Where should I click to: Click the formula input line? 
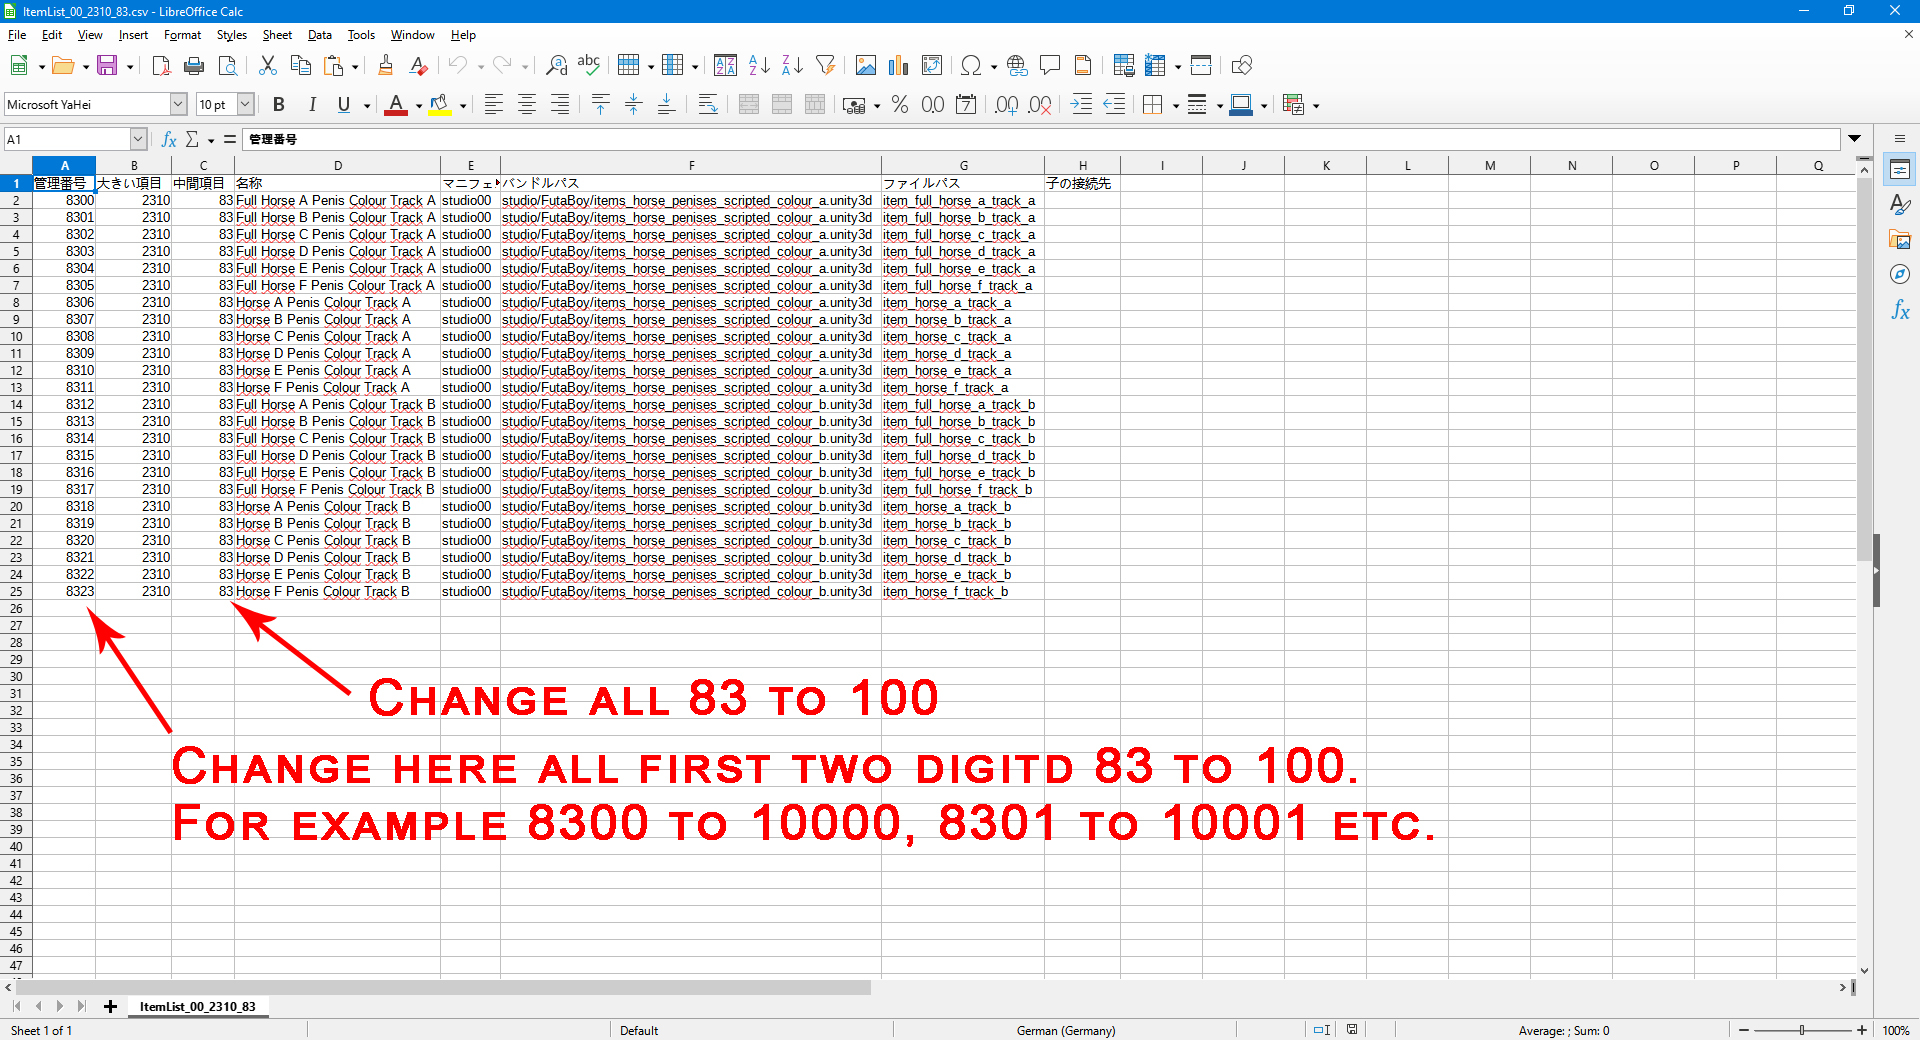click(x=1040, y=139)
